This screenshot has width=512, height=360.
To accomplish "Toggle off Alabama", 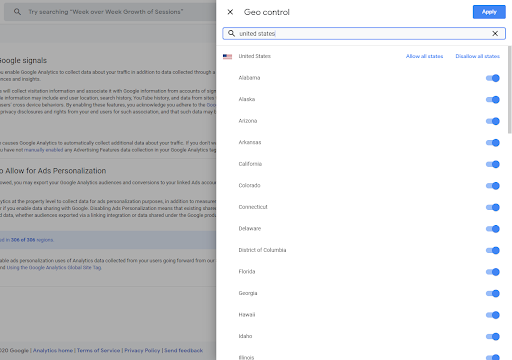I will pyautogui.click(x=492, y=78).
